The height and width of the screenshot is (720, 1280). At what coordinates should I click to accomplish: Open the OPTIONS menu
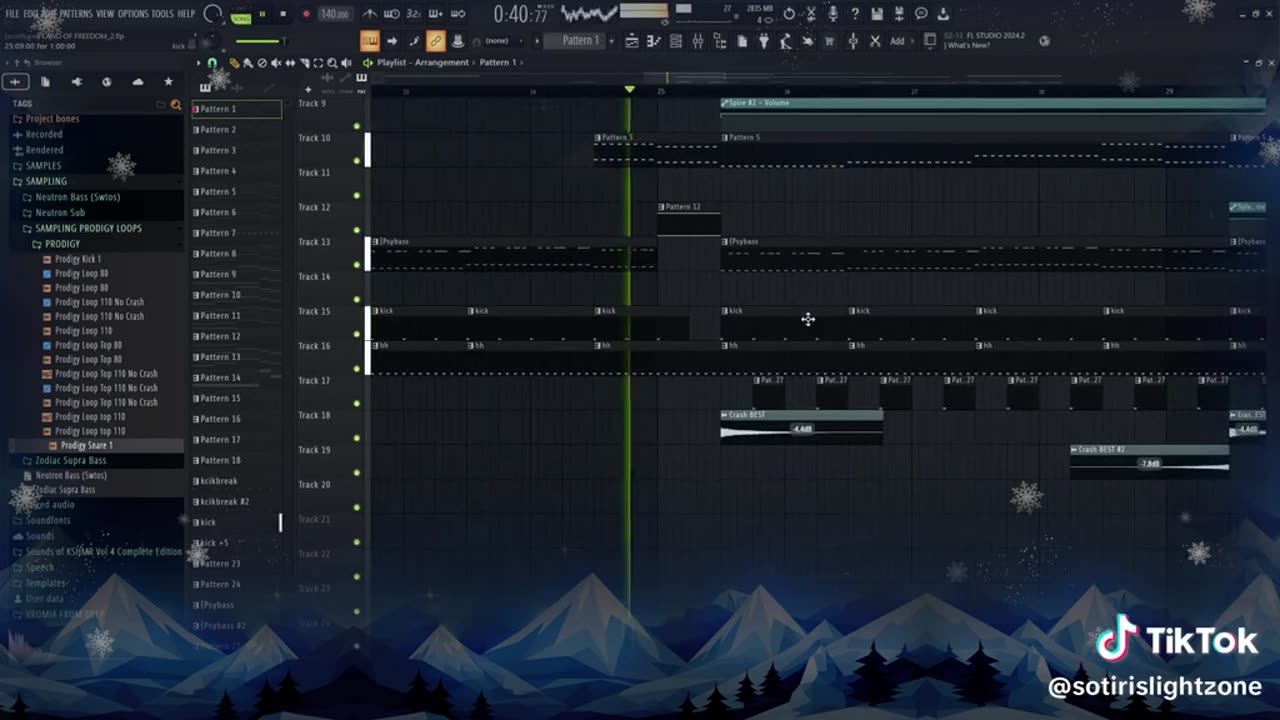(133, 14)
